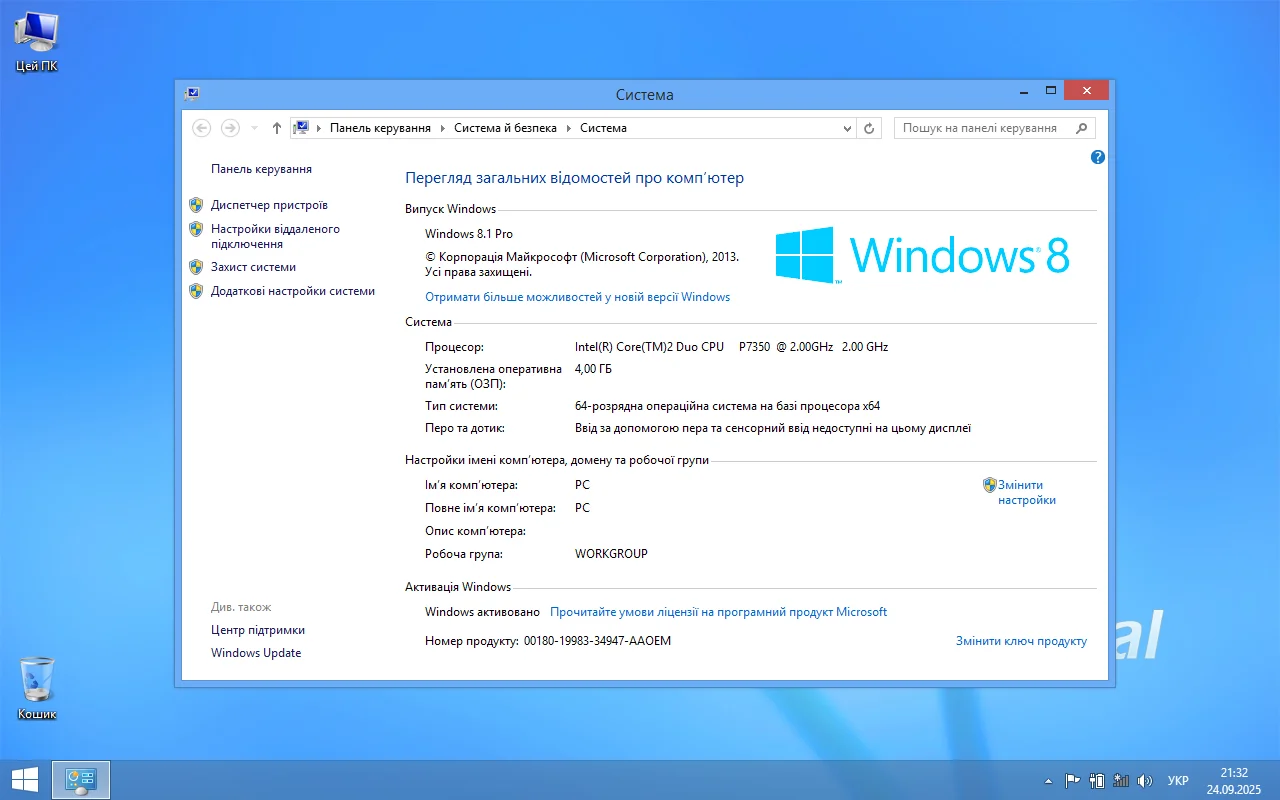Click the blue help question mark icon
Screen dimensions: 1280x800
(x=1098, y=157)
